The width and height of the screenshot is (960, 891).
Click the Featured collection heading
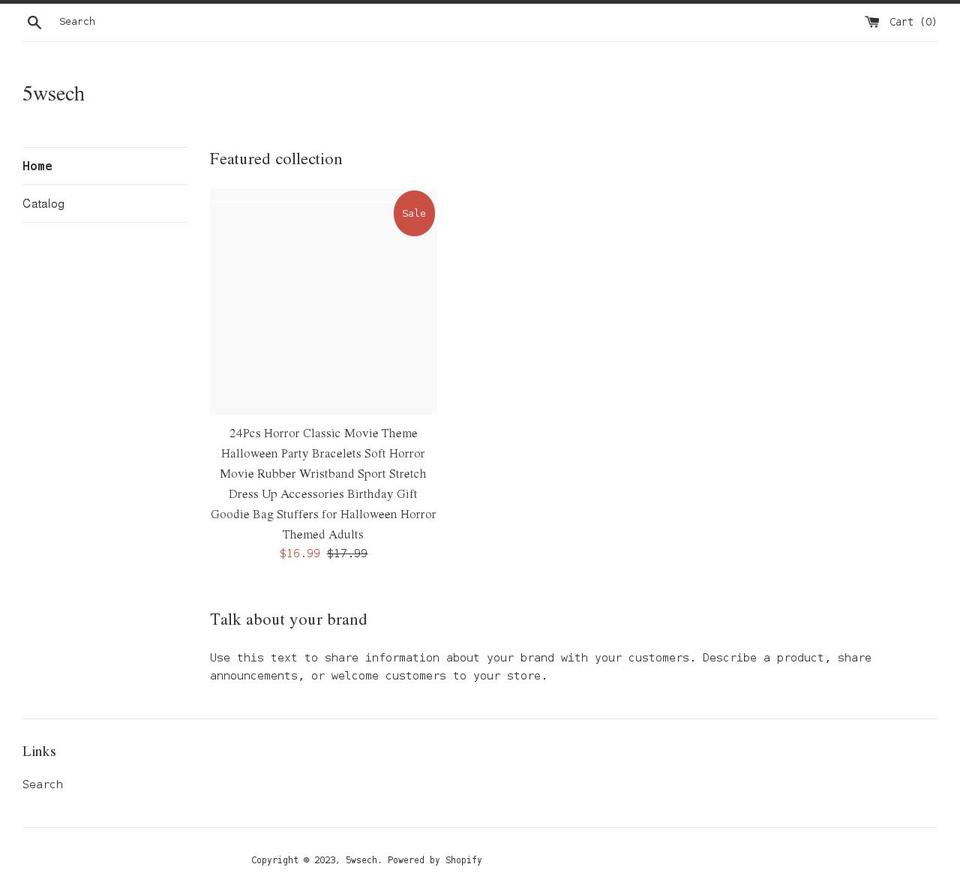coord(276,159)
